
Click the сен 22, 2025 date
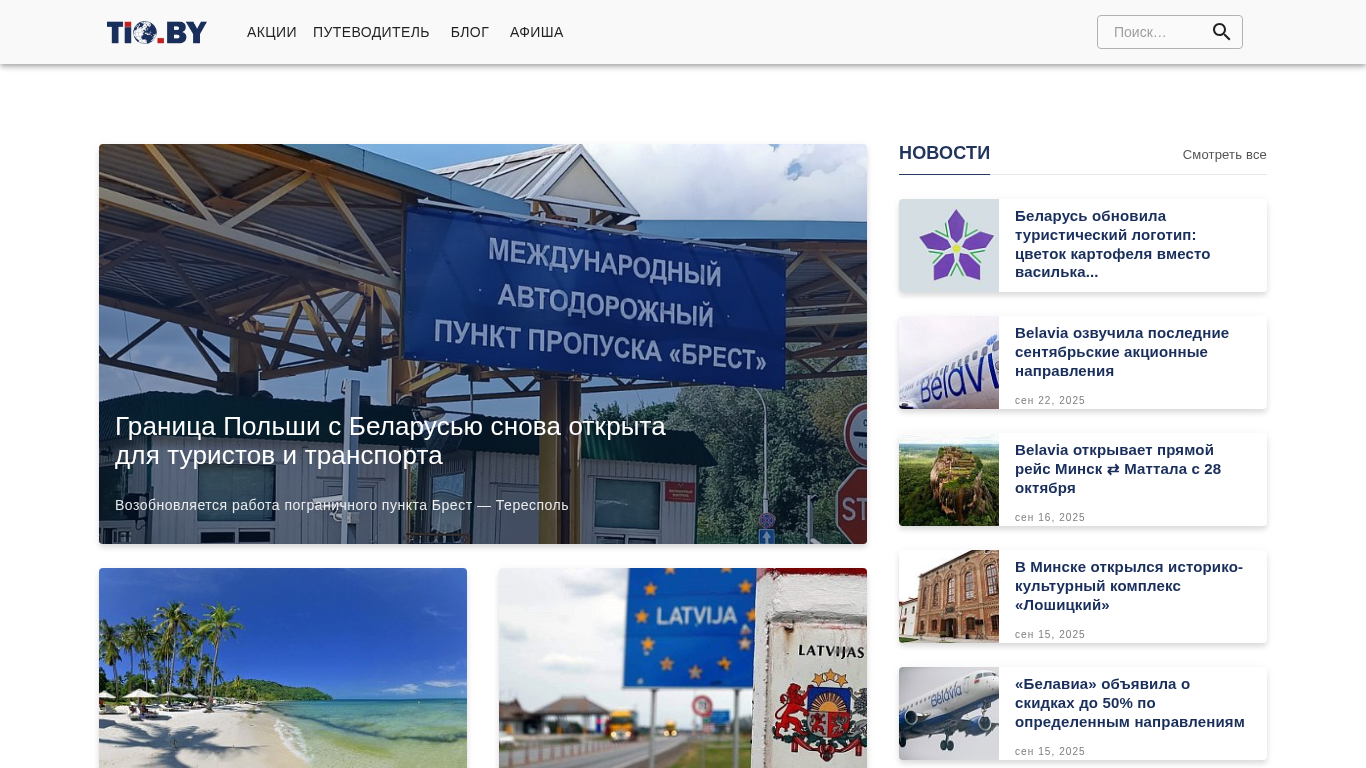pyautogui.click(x=1050, y=400)
